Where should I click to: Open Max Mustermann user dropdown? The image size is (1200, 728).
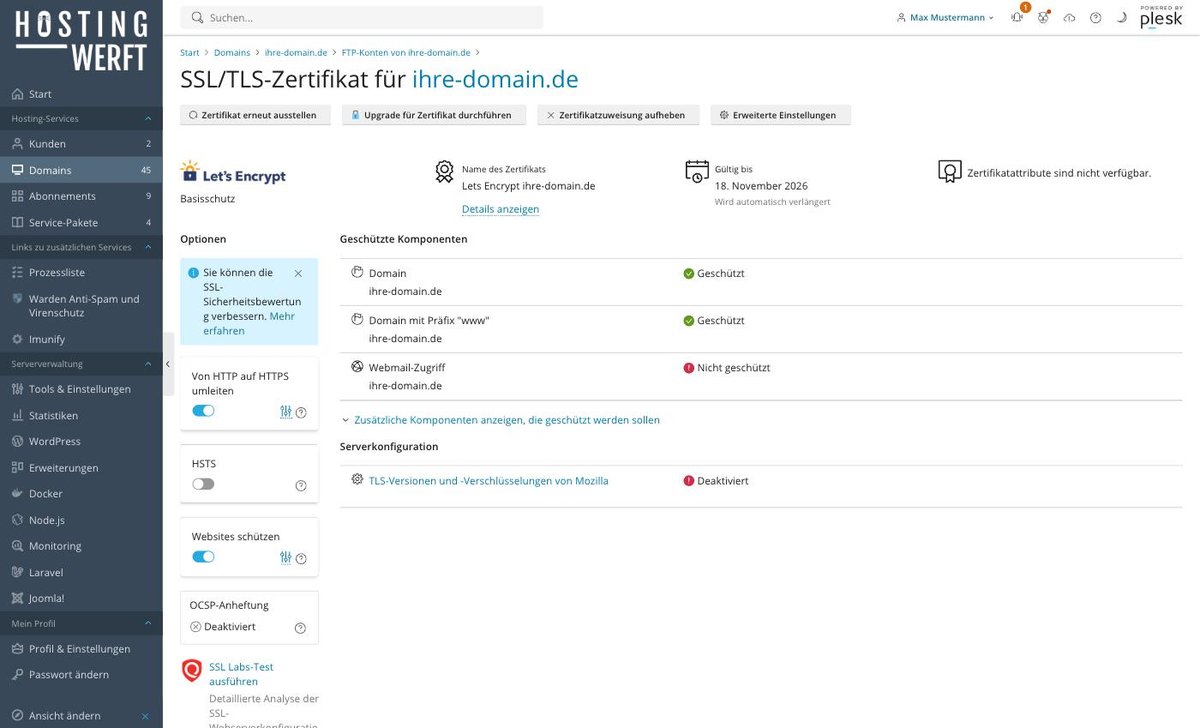tap(945, 17)
